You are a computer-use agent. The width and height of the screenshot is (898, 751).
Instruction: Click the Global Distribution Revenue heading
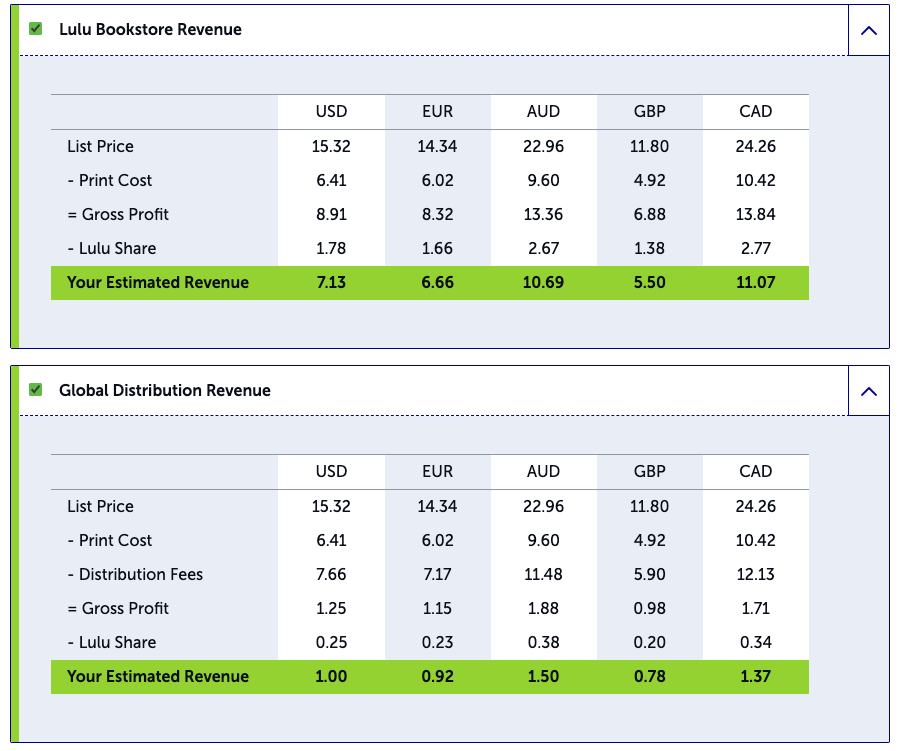pos(165,390)
